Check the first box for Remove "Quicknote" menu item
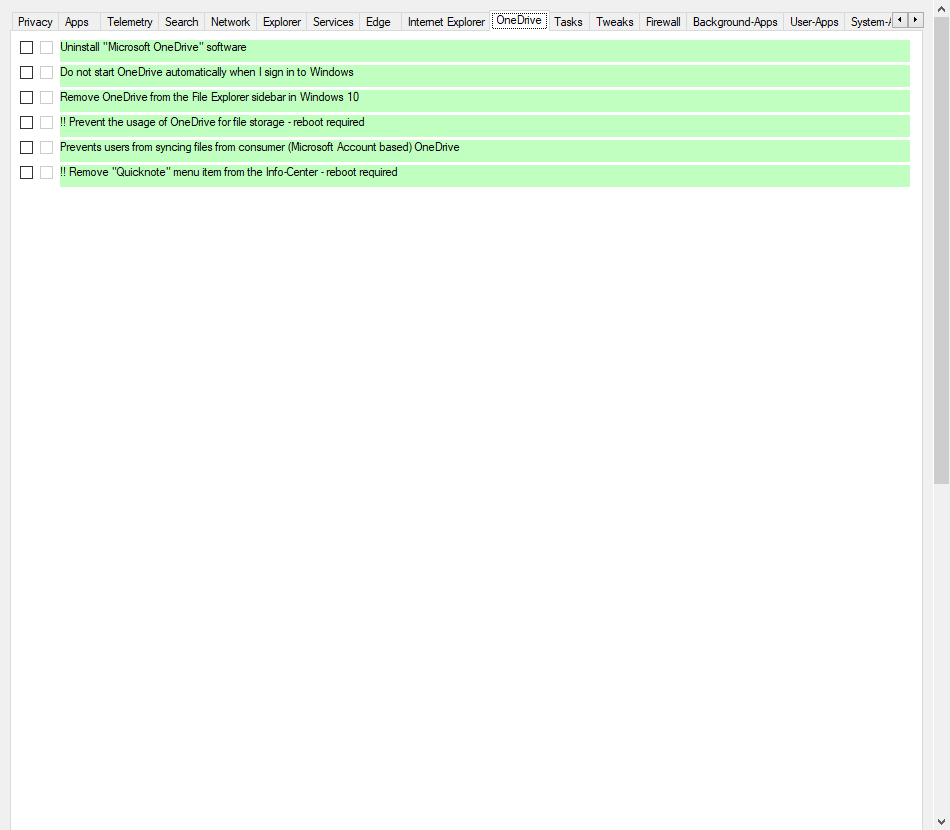The width and height of the screenshot is (950, 830). 27,173
